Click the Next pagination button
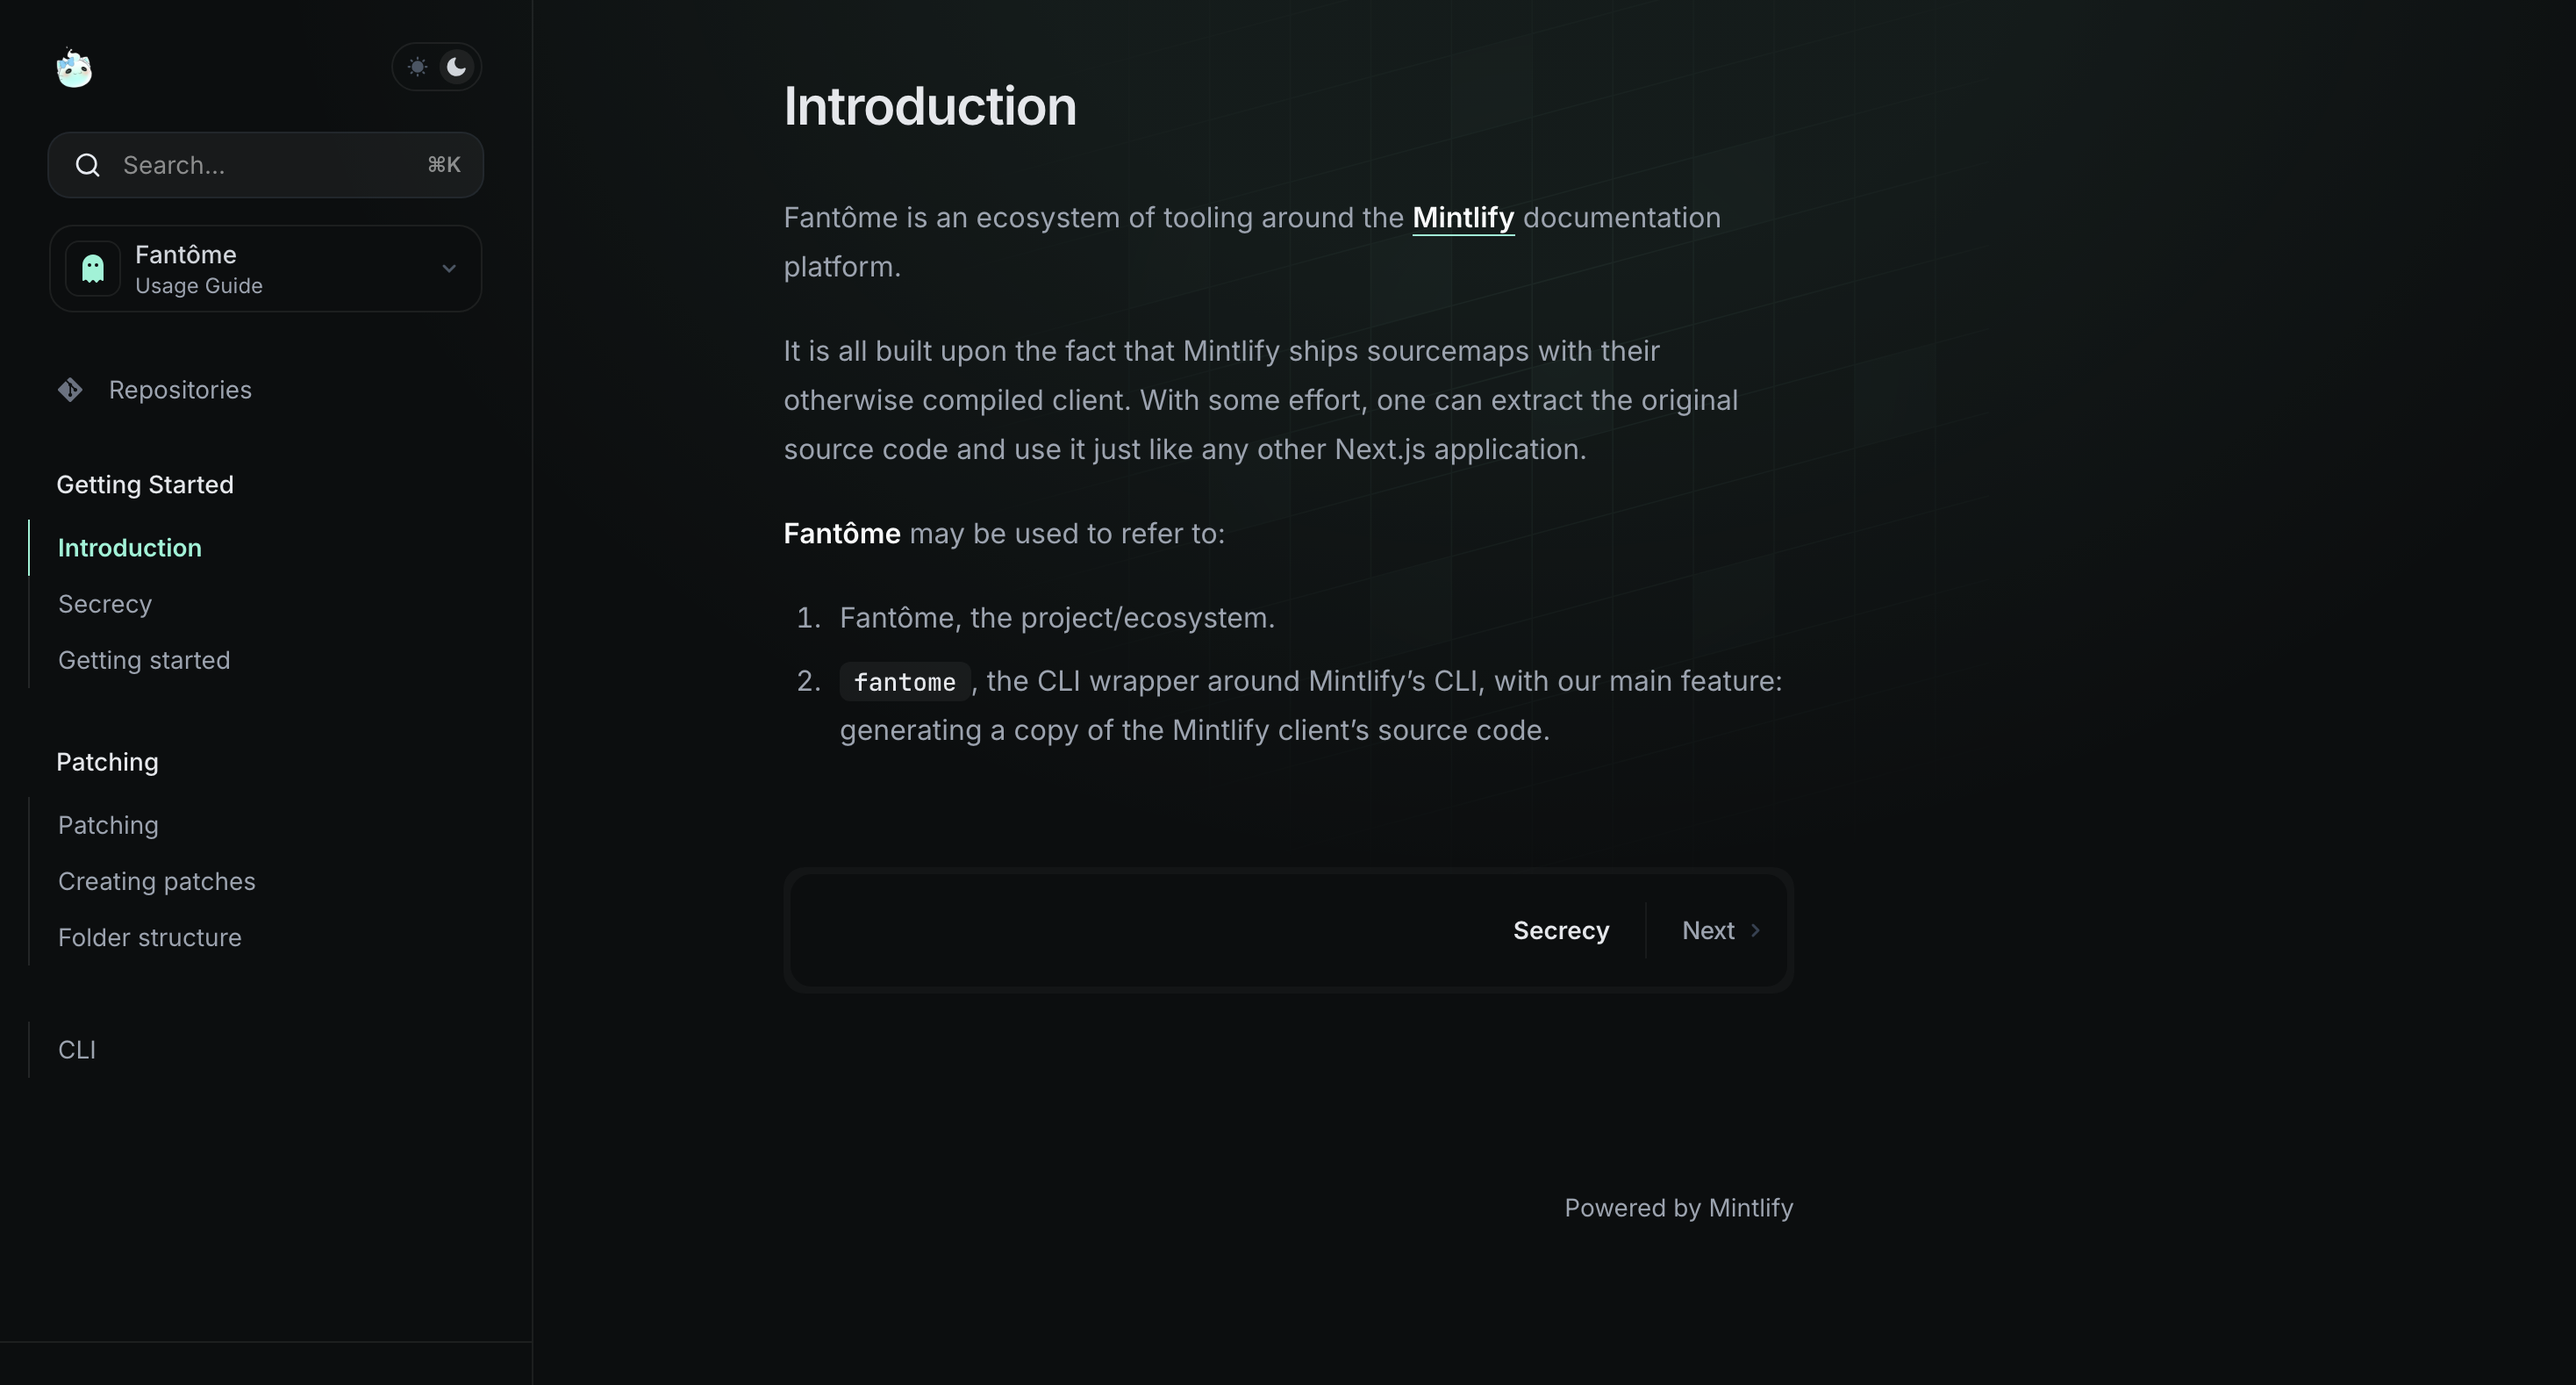 (1708, 930)
